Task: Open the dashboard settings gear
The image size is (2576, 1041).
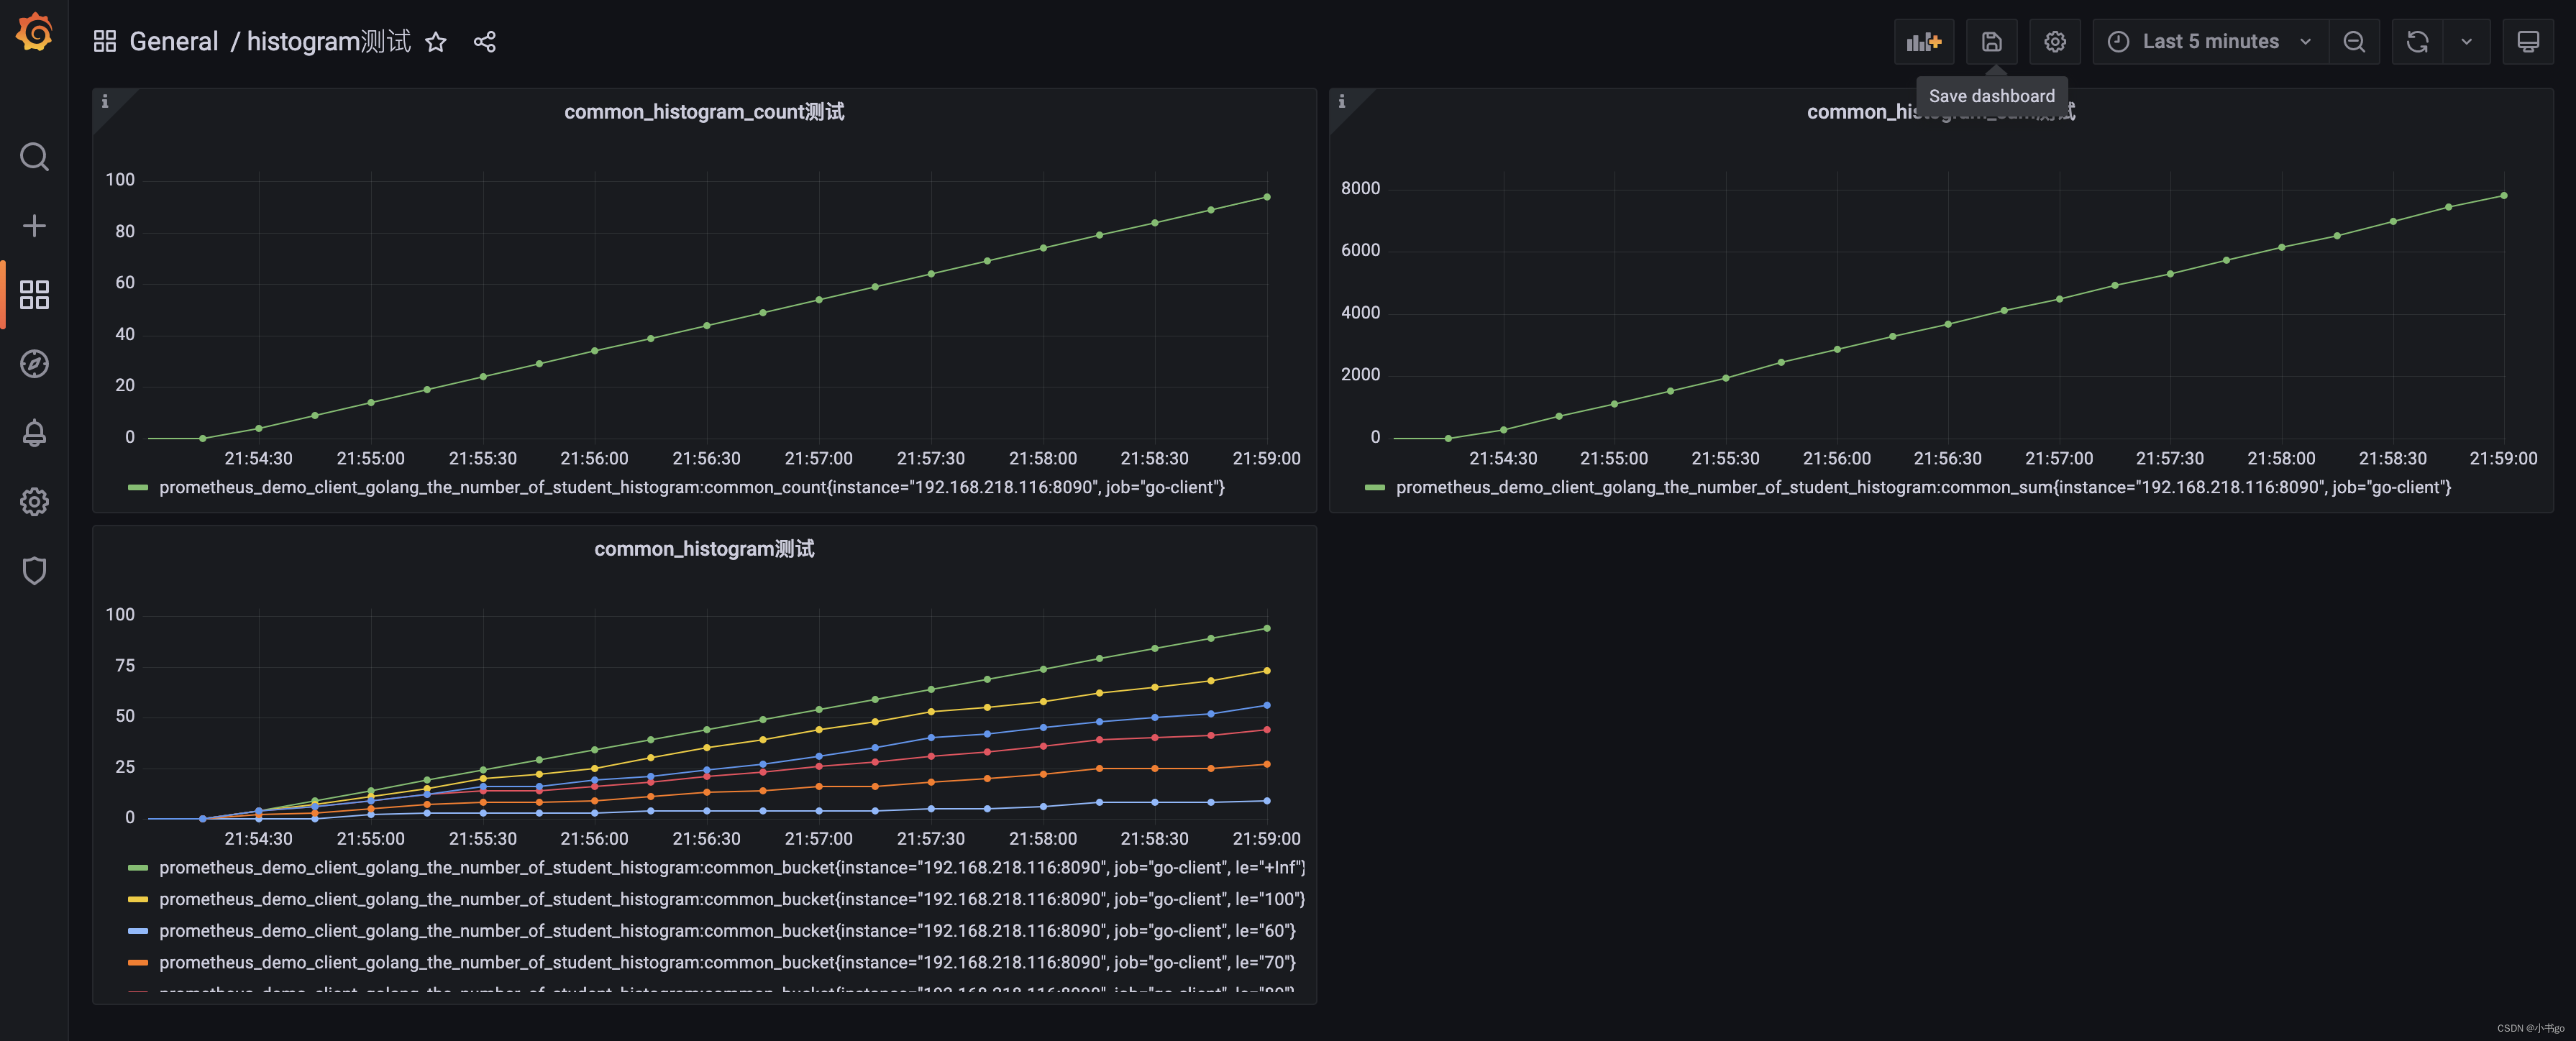Action: [2054, 42]
